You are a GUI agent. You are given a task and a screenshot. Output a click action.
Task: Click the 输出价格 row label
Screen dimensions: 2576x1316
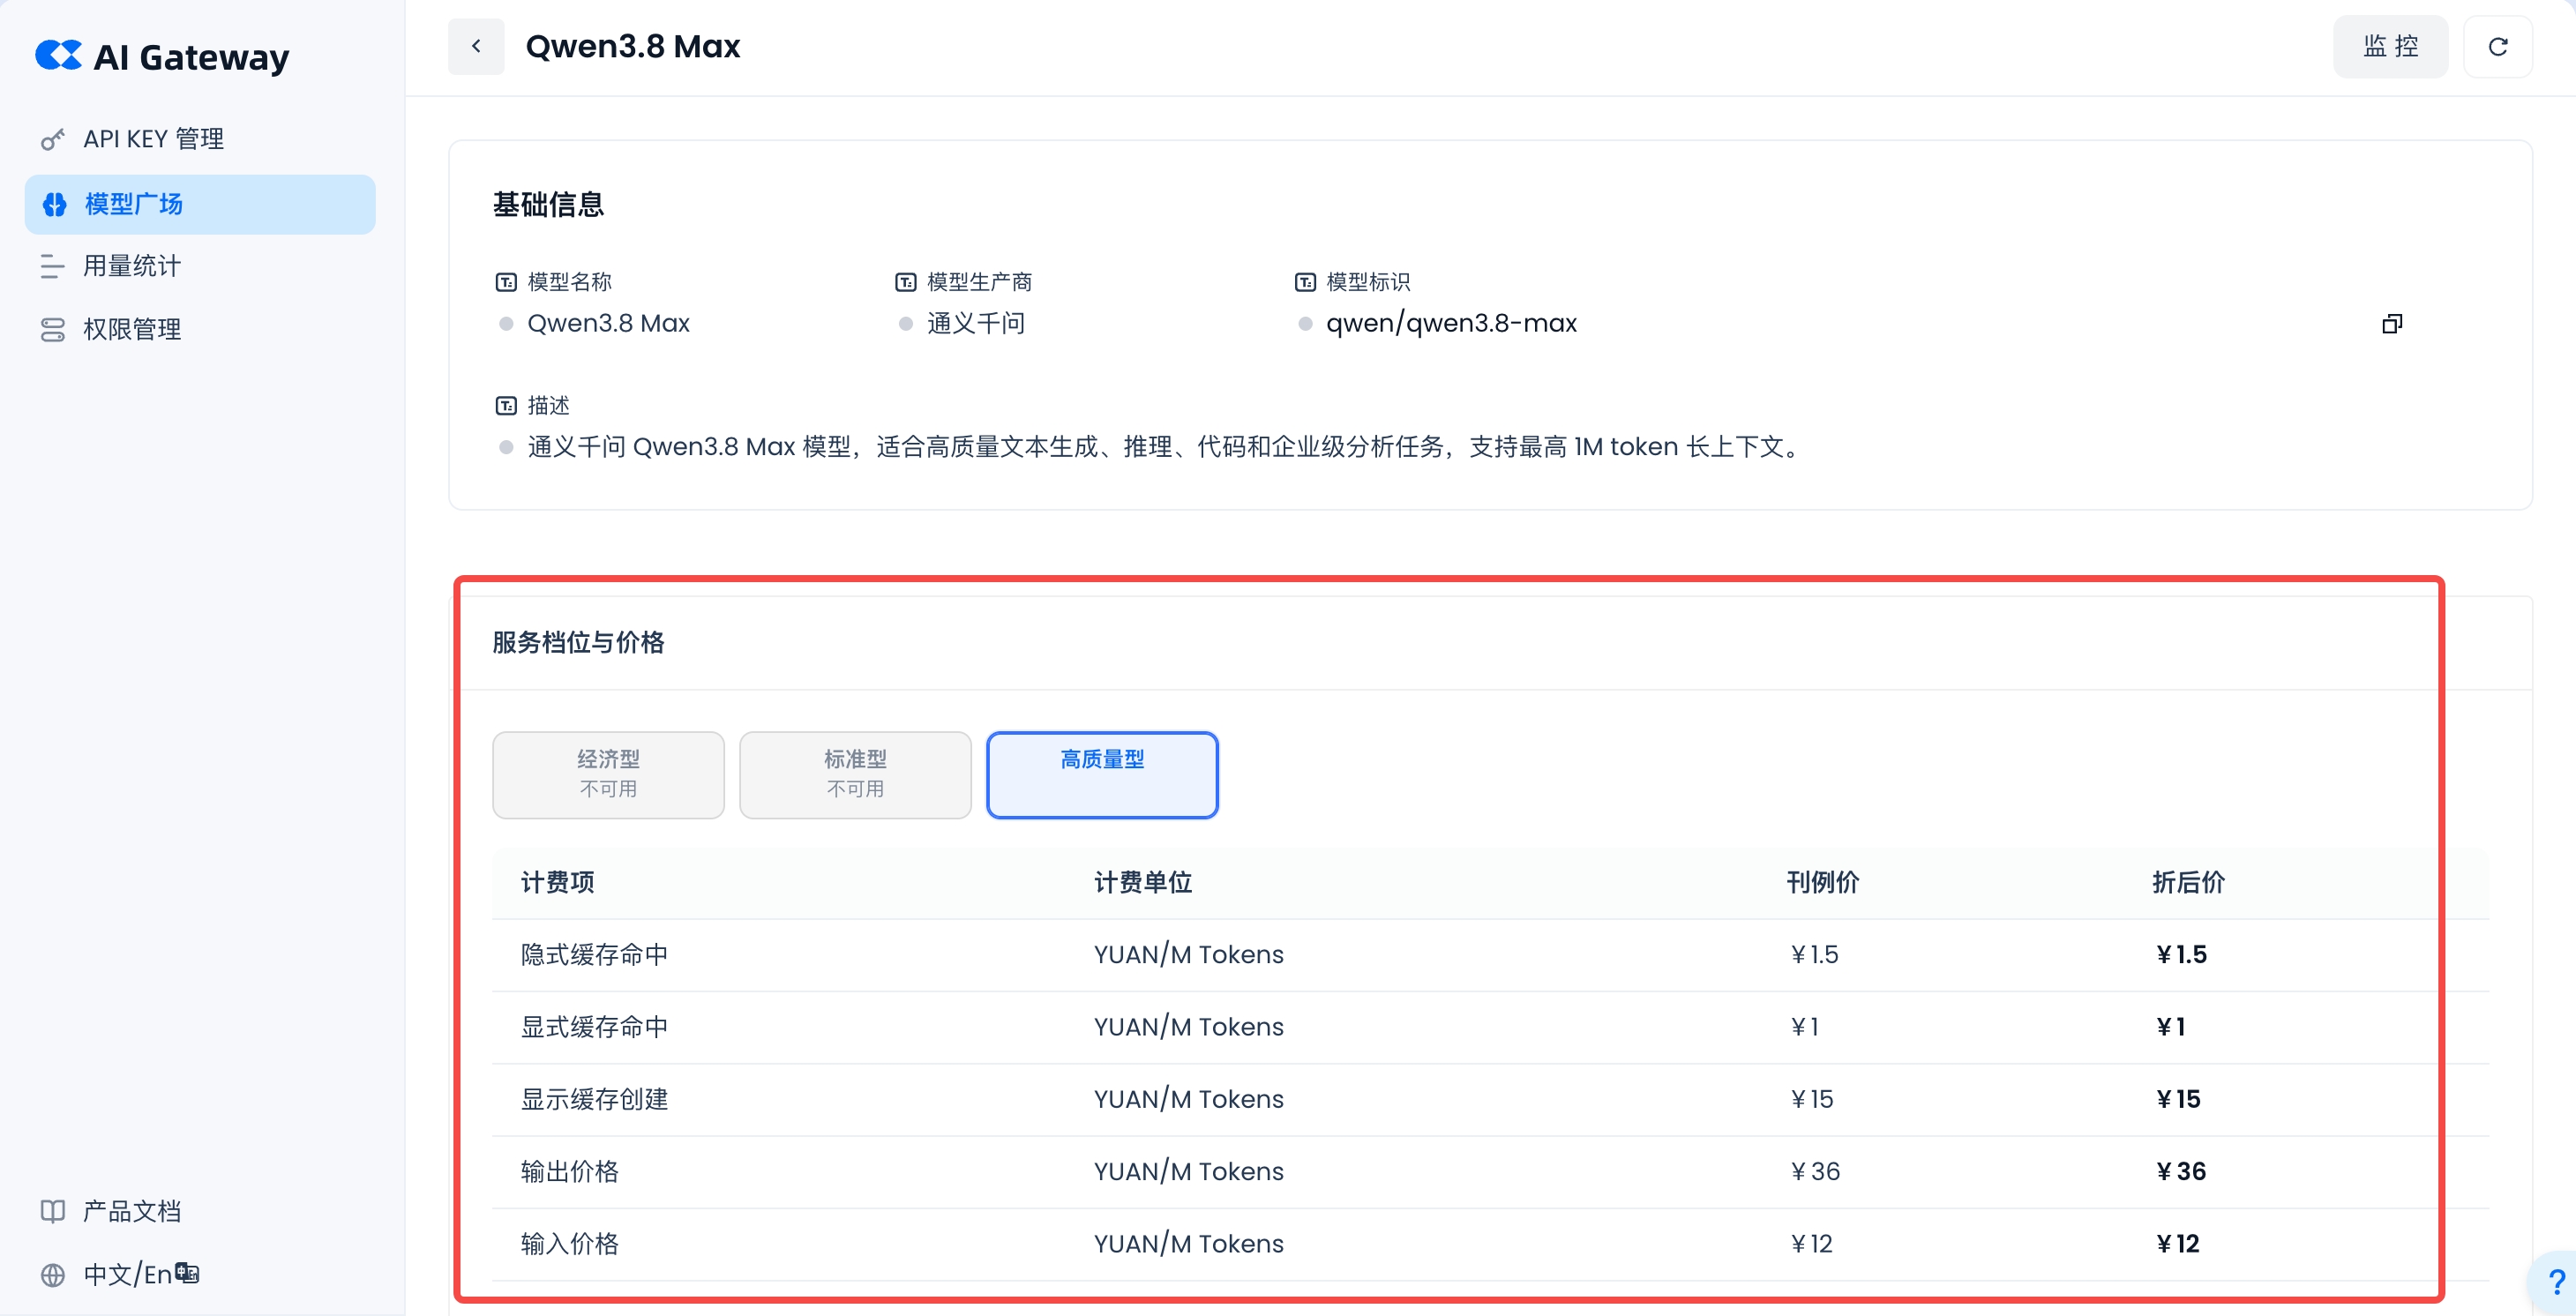[x=569, y=1171]
